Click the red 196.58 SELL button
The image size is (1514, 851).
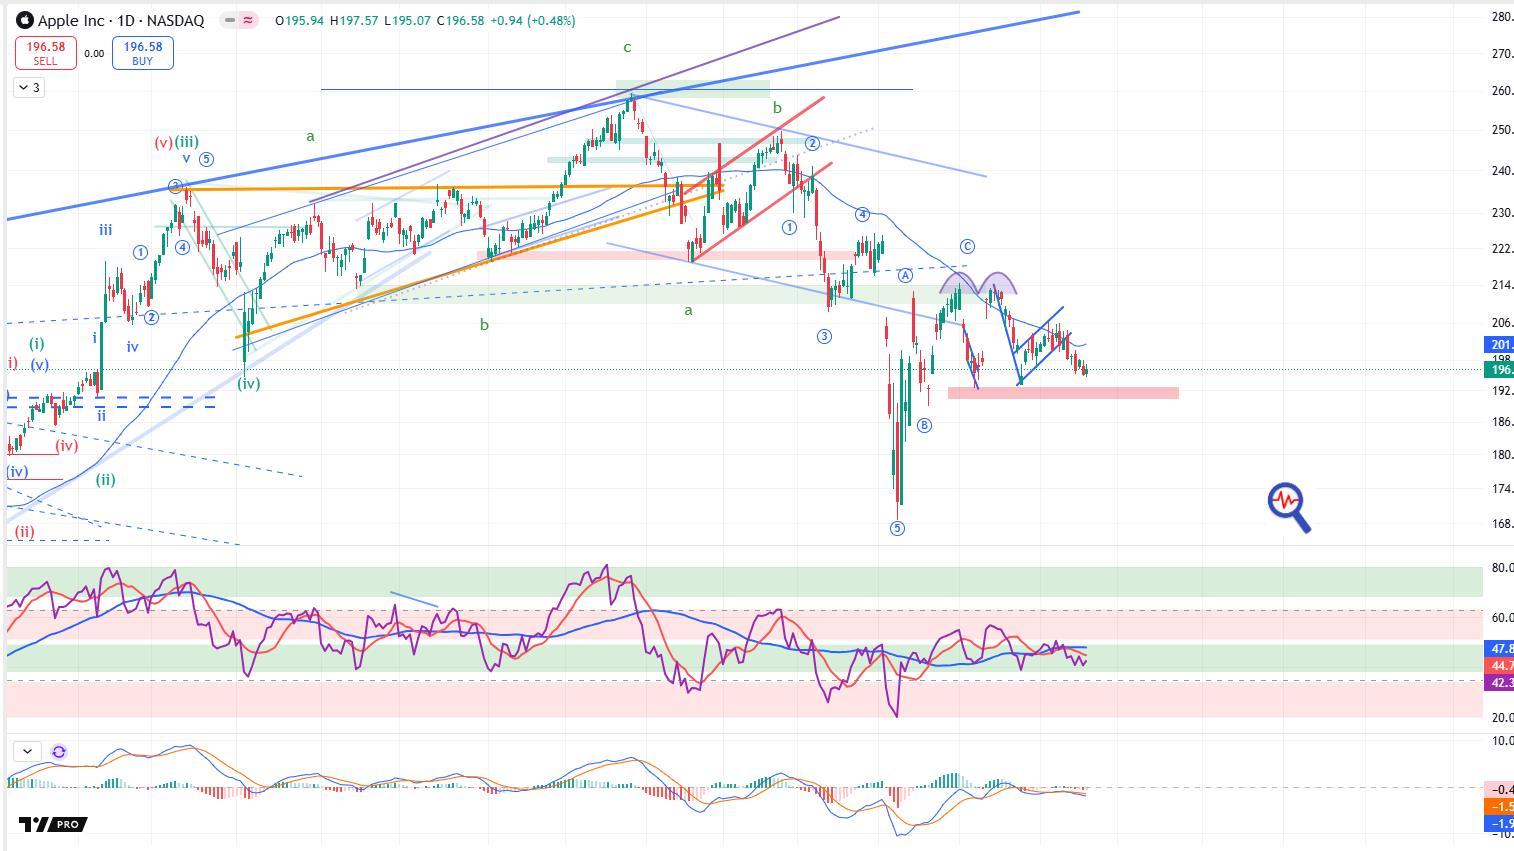click(x=45, y=53)
